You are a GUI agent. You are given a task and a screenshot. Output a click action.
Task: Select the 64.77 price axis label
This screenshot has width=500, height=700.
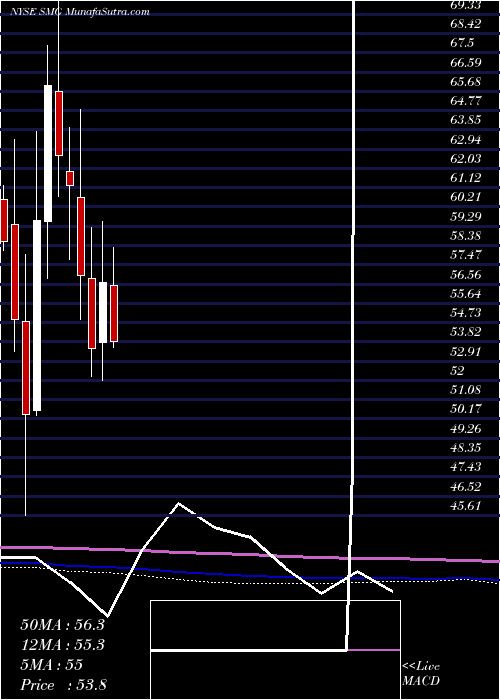466,101
